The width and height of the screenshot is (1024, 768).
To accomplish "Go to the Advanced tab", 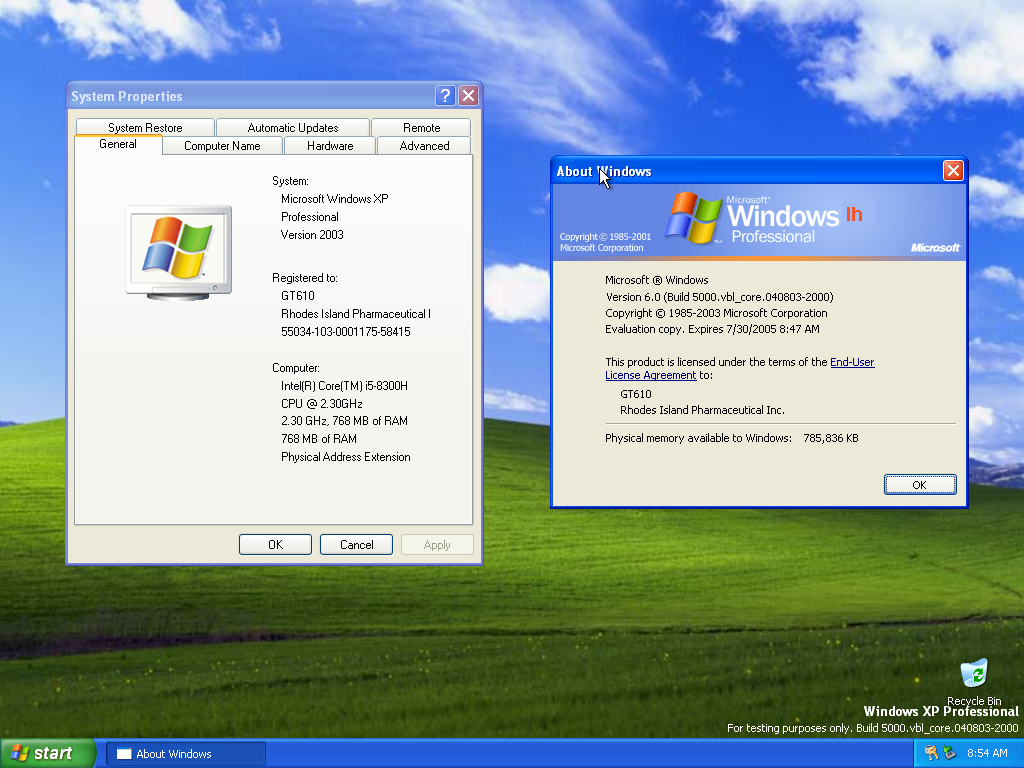I will tap(424, 146).
